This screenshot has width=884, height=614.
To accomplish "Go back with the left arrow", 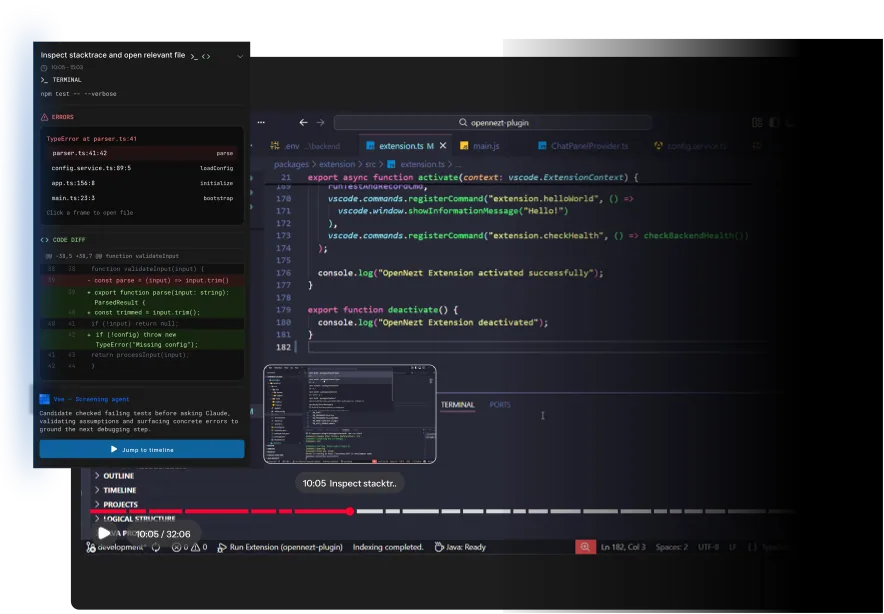I will point(303,122).
